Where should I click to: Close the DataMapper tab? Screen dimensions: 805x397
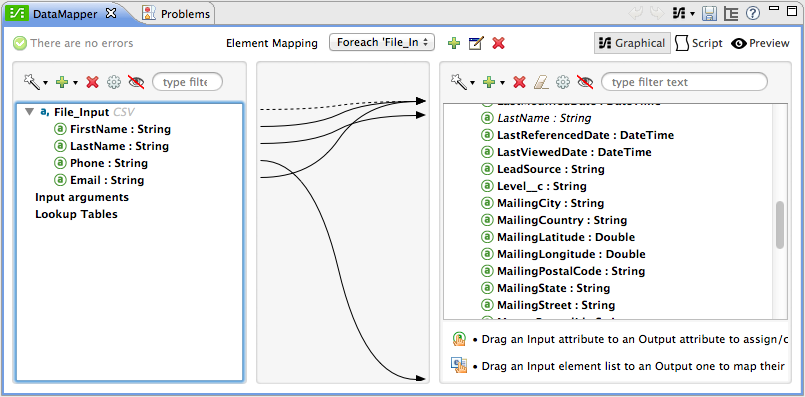tap(110, 13)
